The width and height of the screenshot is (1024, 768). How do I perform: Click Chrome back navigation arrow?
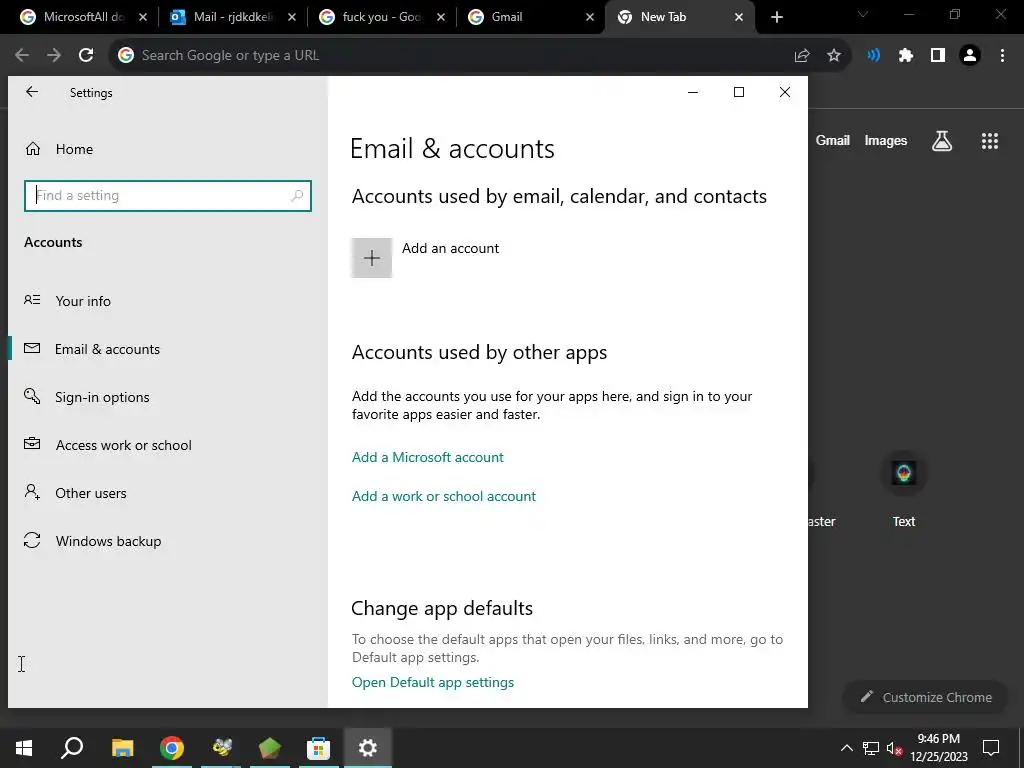coord(22,56)
